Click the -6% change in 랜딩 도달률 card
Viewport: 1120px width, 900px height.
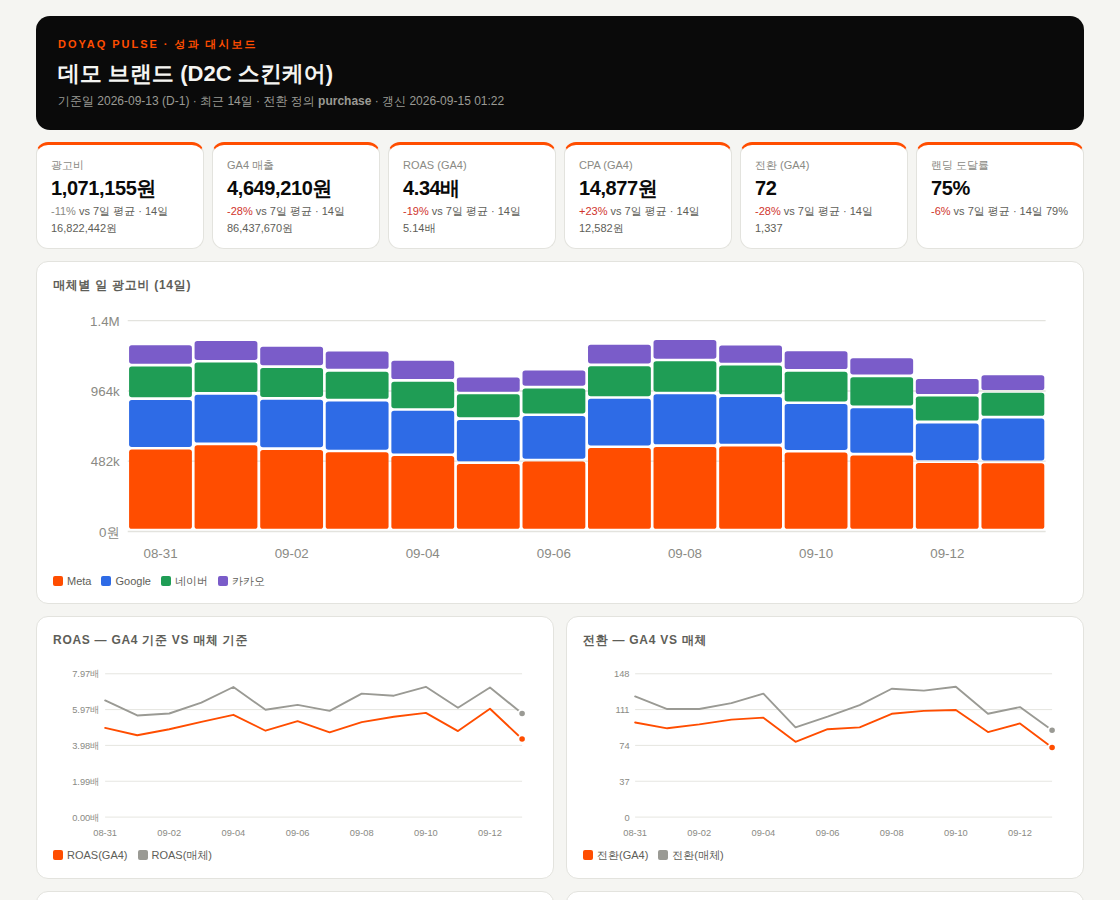tap(941, 211)
